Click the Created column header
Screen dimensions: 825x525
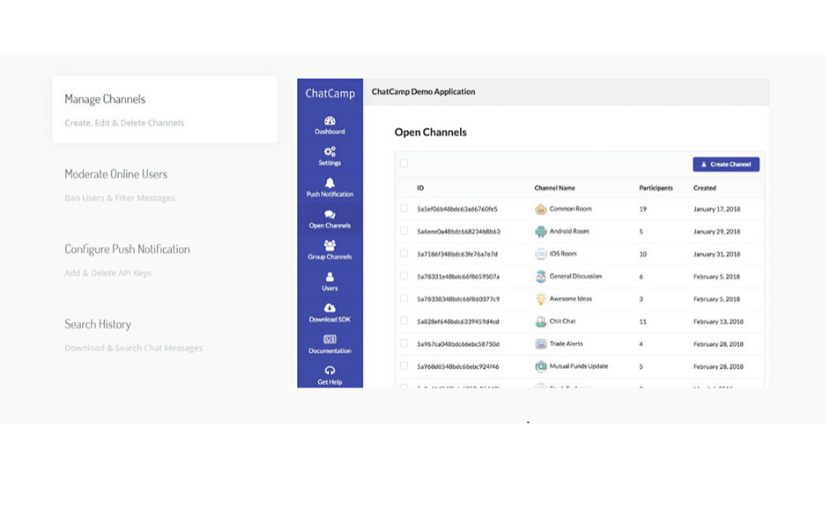[705, 188]
